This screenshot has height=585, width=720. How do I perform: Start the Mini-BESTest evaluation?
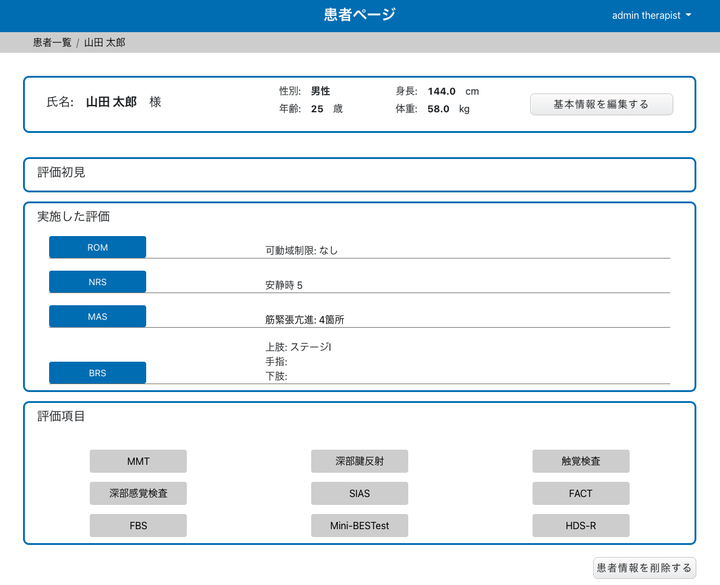pyautogui.click(x=359, y=525)
